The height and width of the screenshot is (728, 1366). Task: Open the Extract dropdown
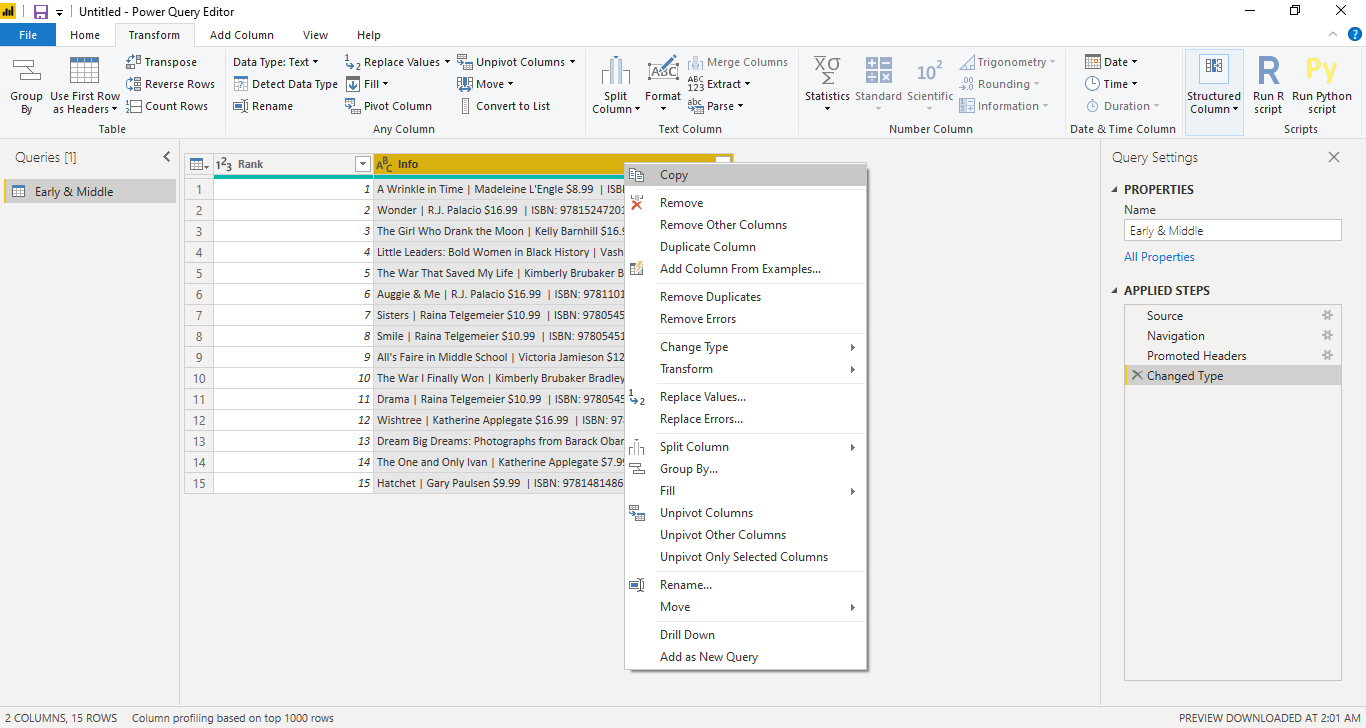click(719, 84)
